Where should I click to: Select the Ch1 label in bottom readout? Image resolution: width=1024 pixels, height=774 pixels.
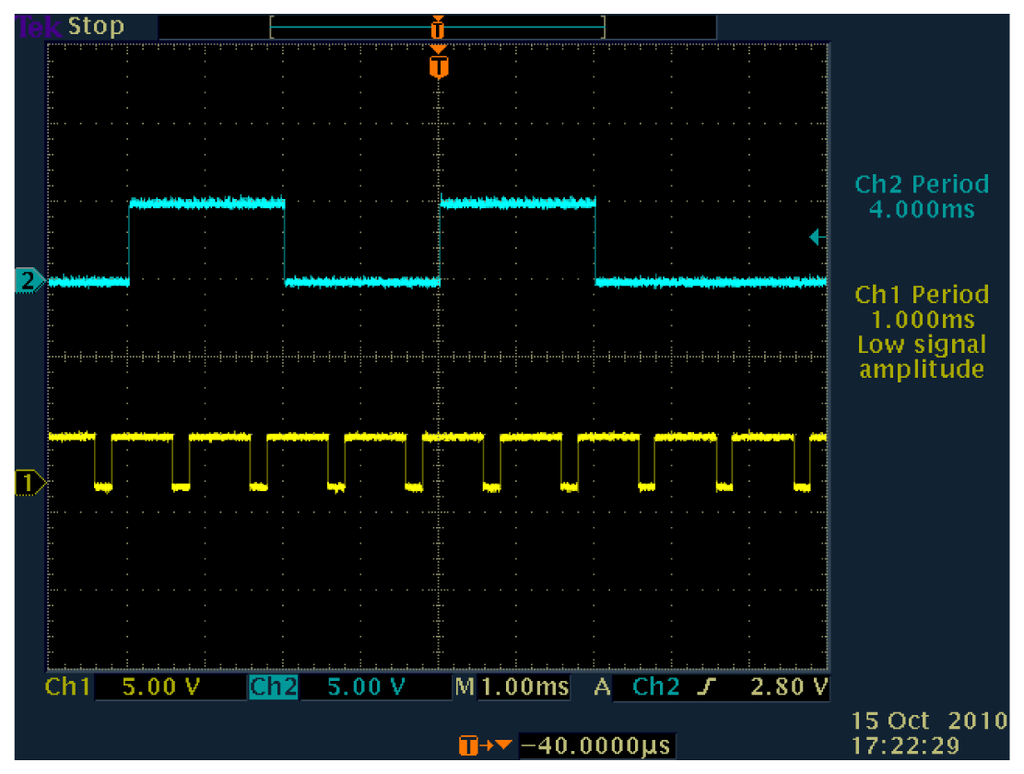(x=68, y=687)
